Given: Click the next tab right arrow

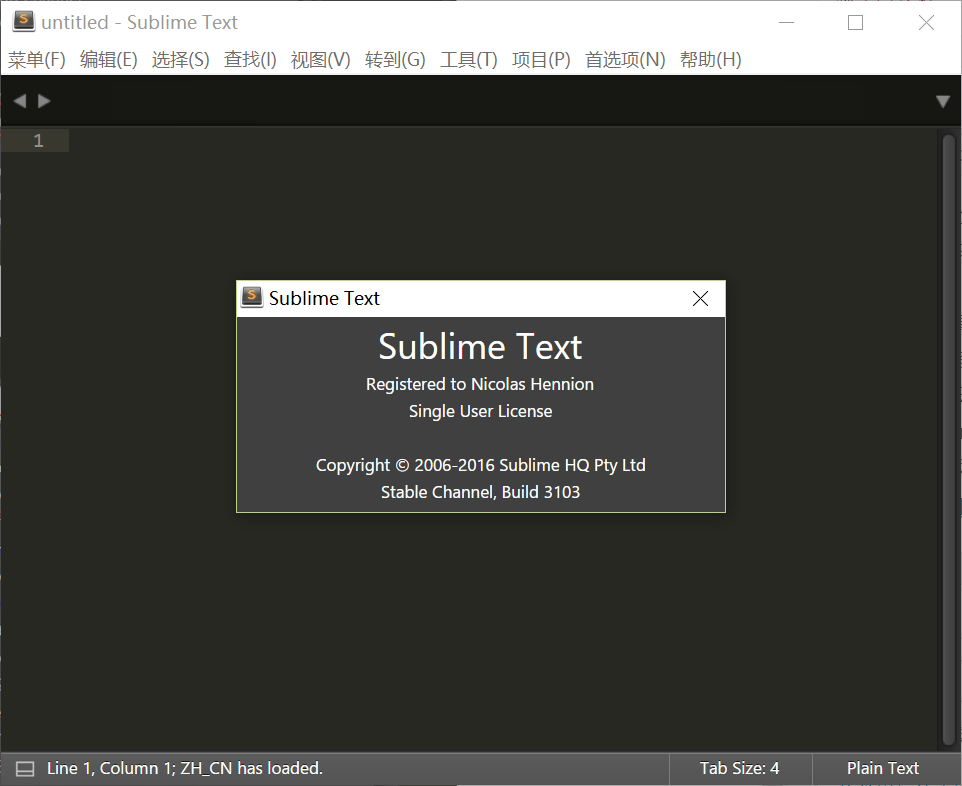Looking at the screenshot, I should pos(44,101).
